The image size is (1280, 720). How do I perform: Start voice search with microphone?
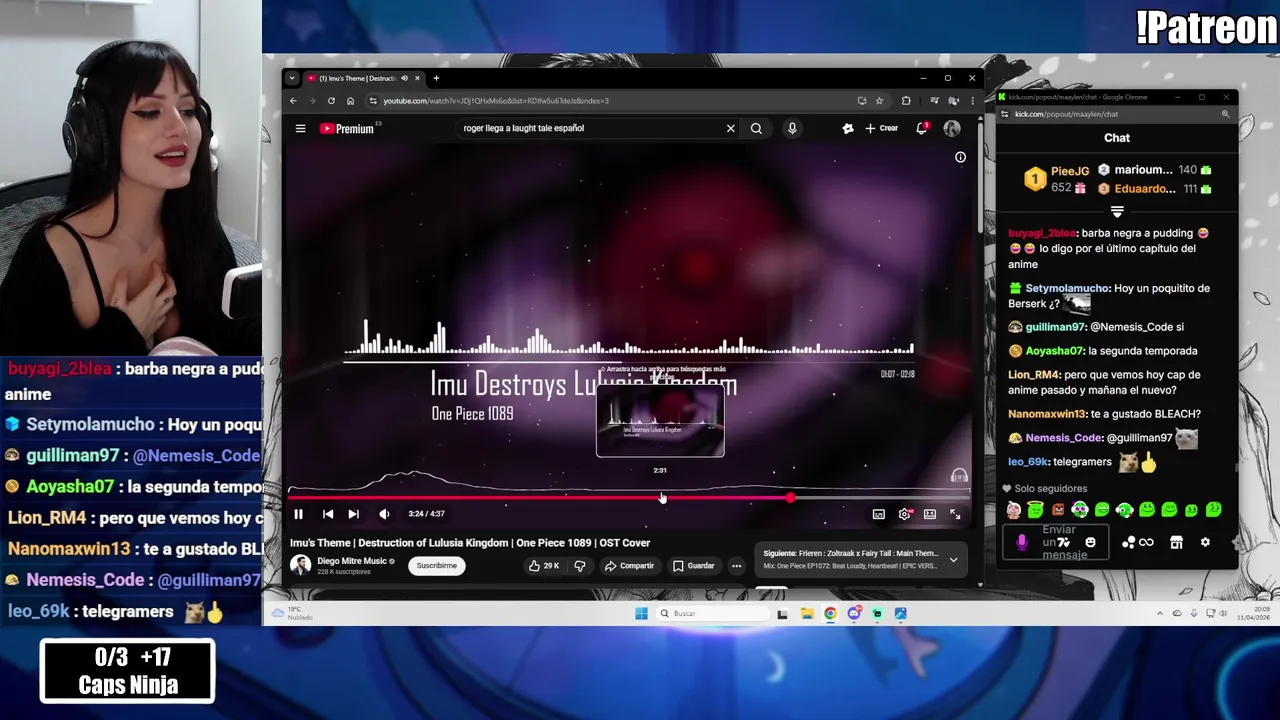pos(792,128)
